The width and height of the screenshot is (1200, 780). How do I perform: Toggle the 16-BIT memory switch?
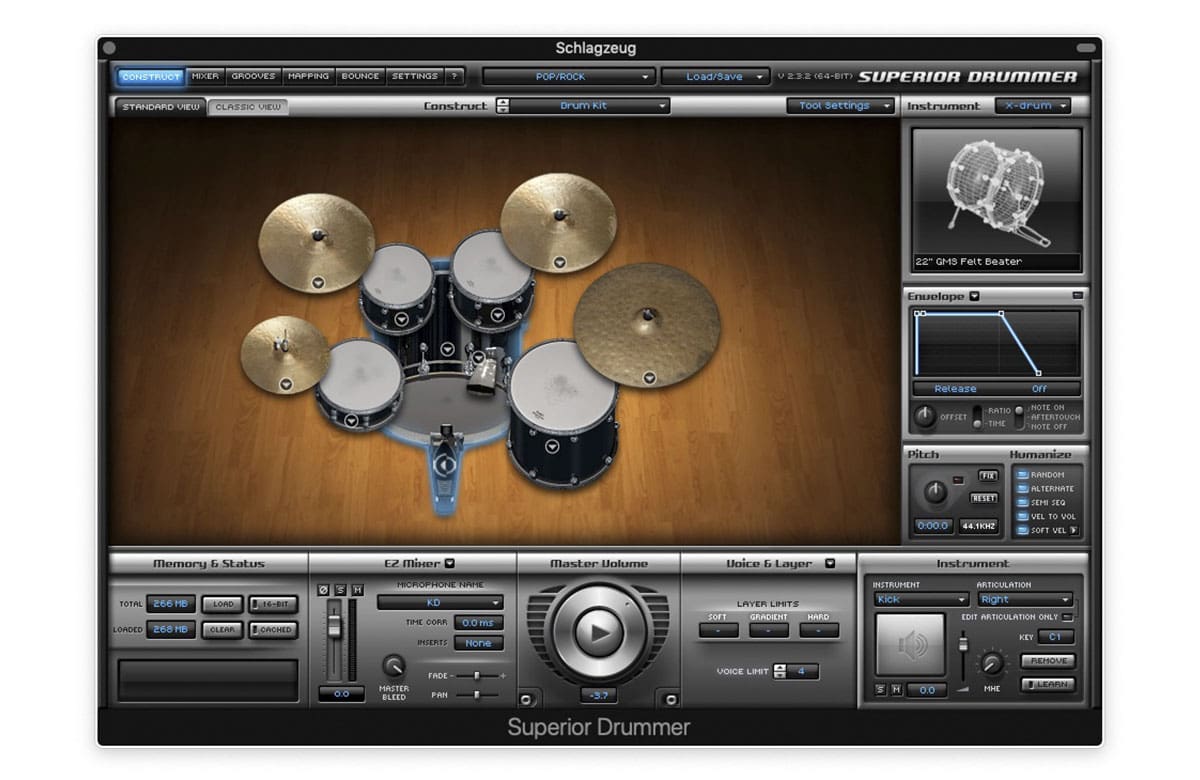pyautogui.click(x=273, y=604)
